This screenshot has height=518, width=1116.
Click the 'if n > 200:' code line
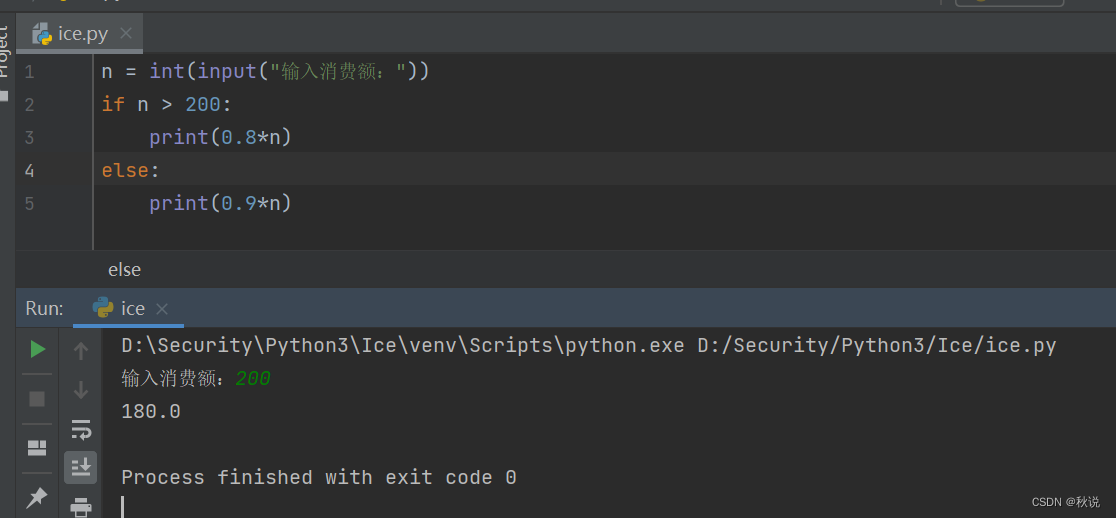(x=167, y=105)
